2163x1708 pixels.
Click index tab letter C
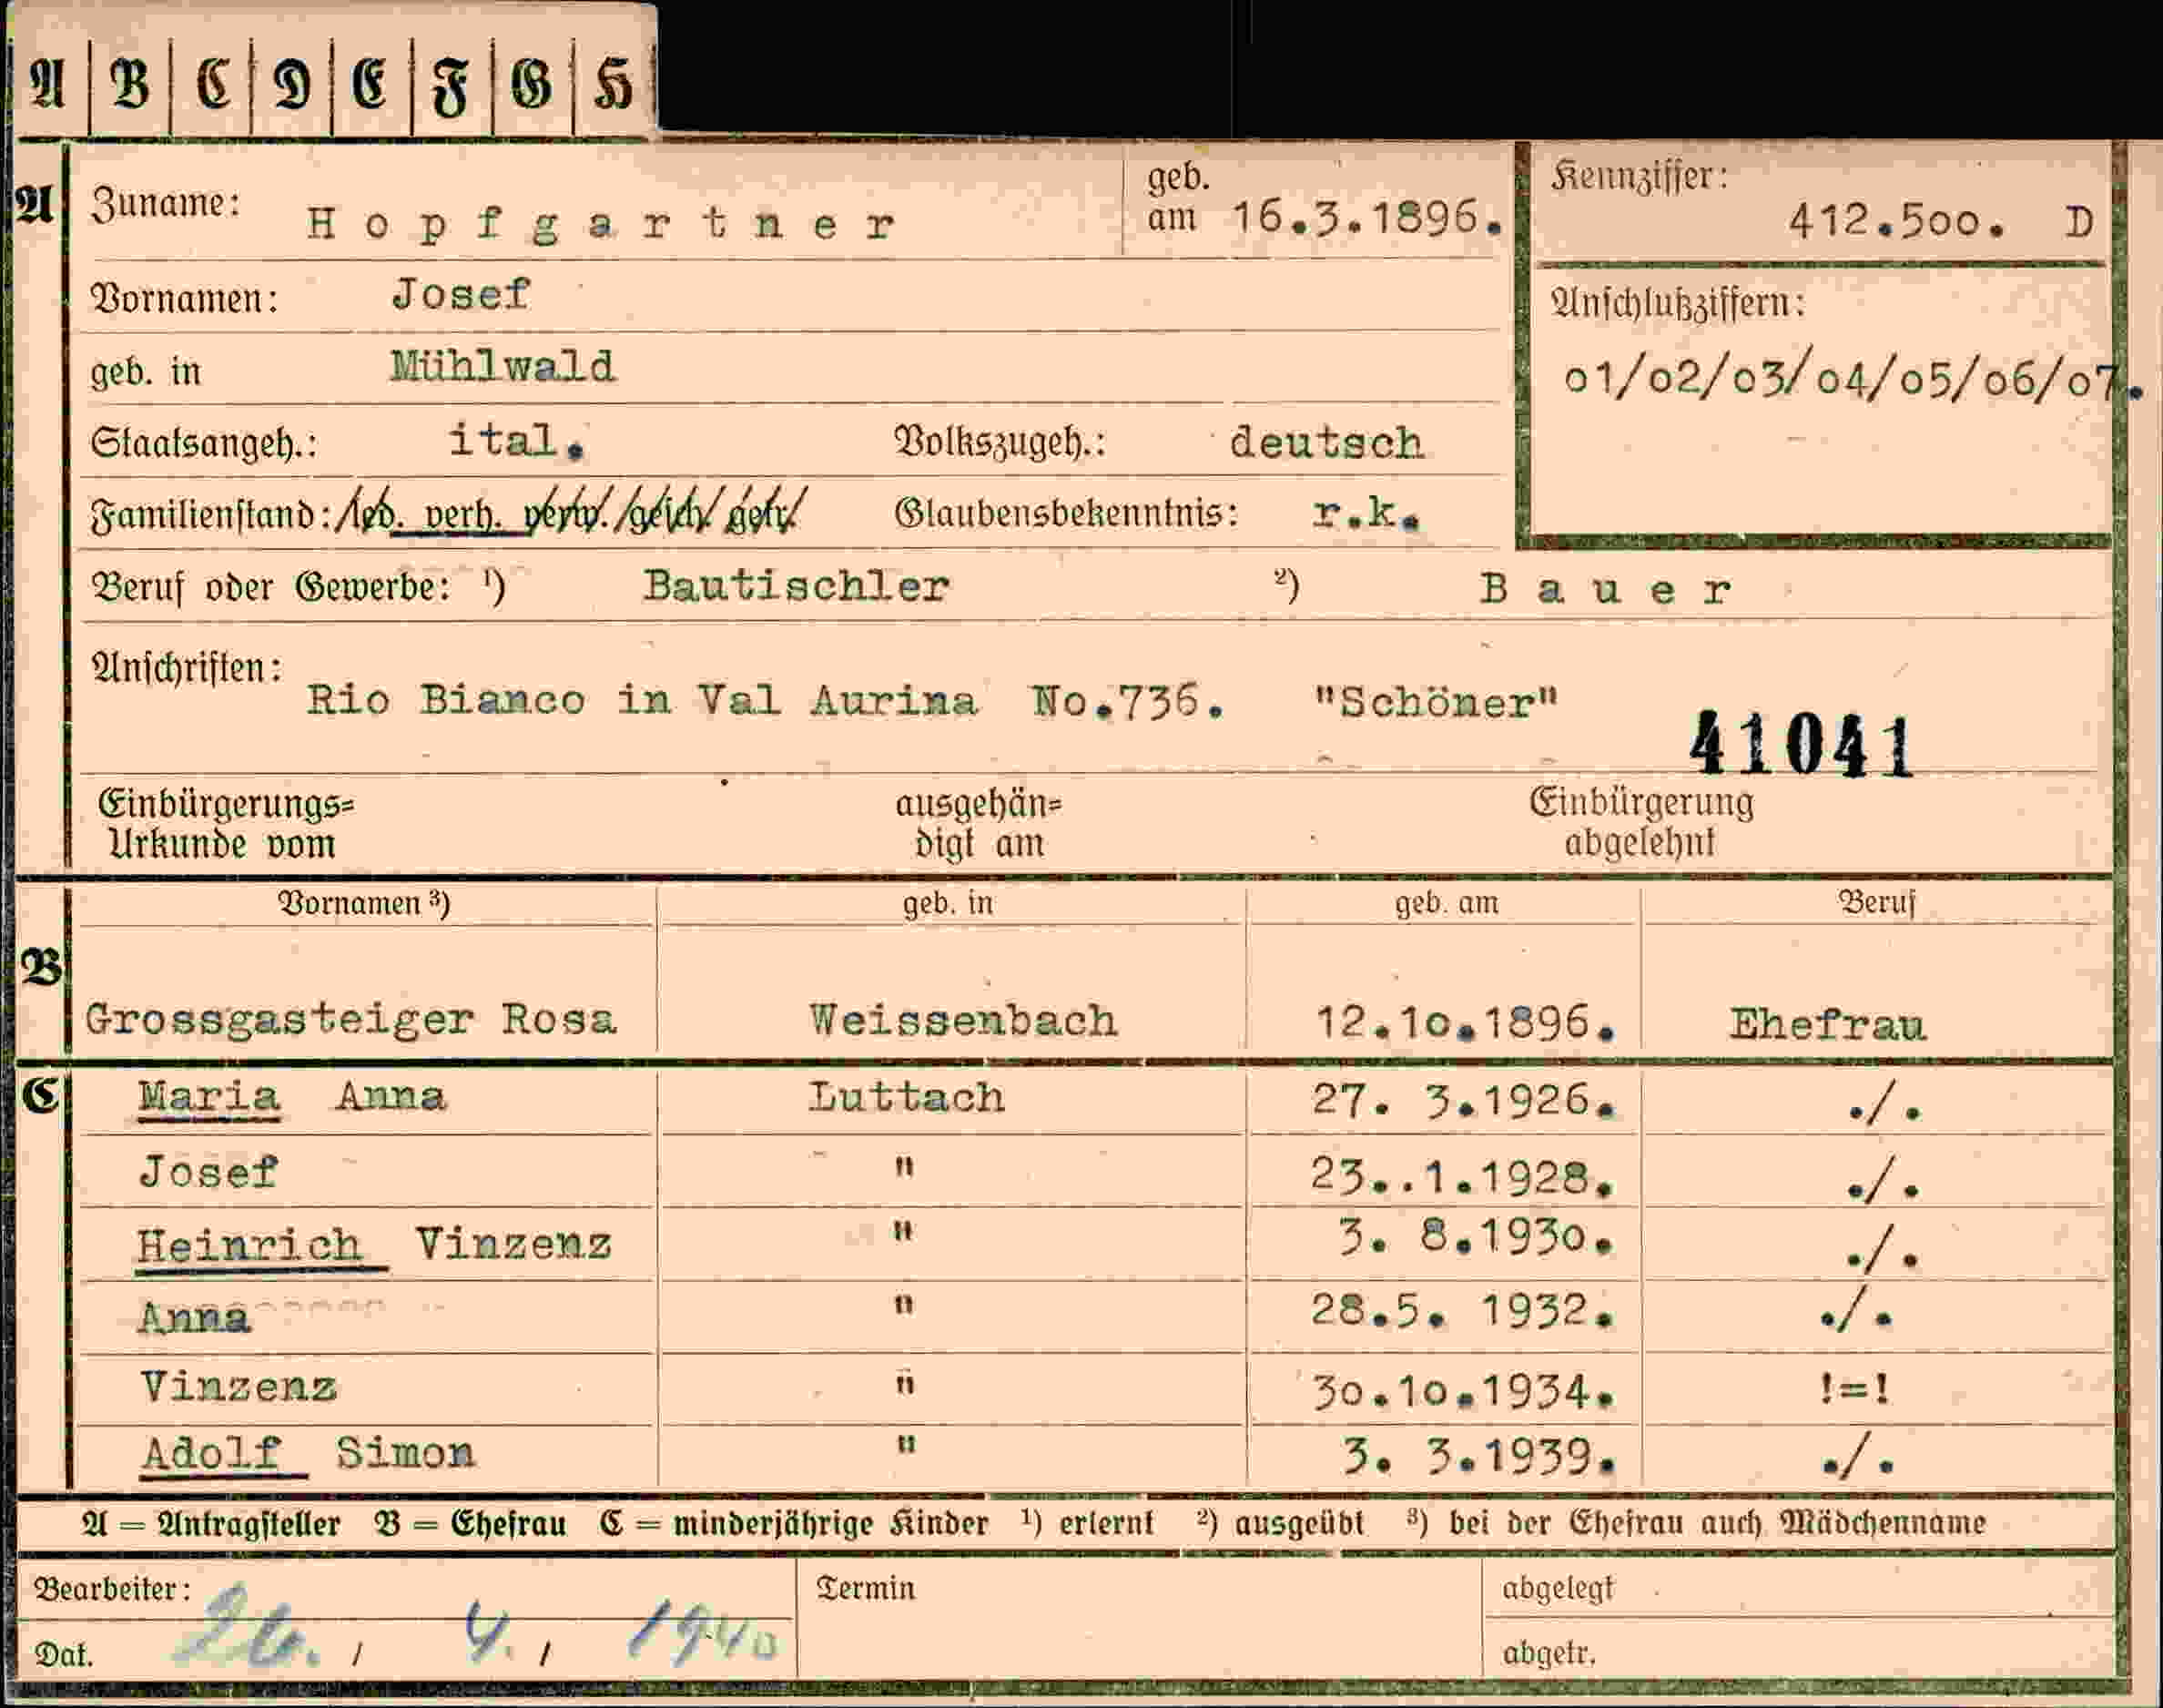[213, 83]
